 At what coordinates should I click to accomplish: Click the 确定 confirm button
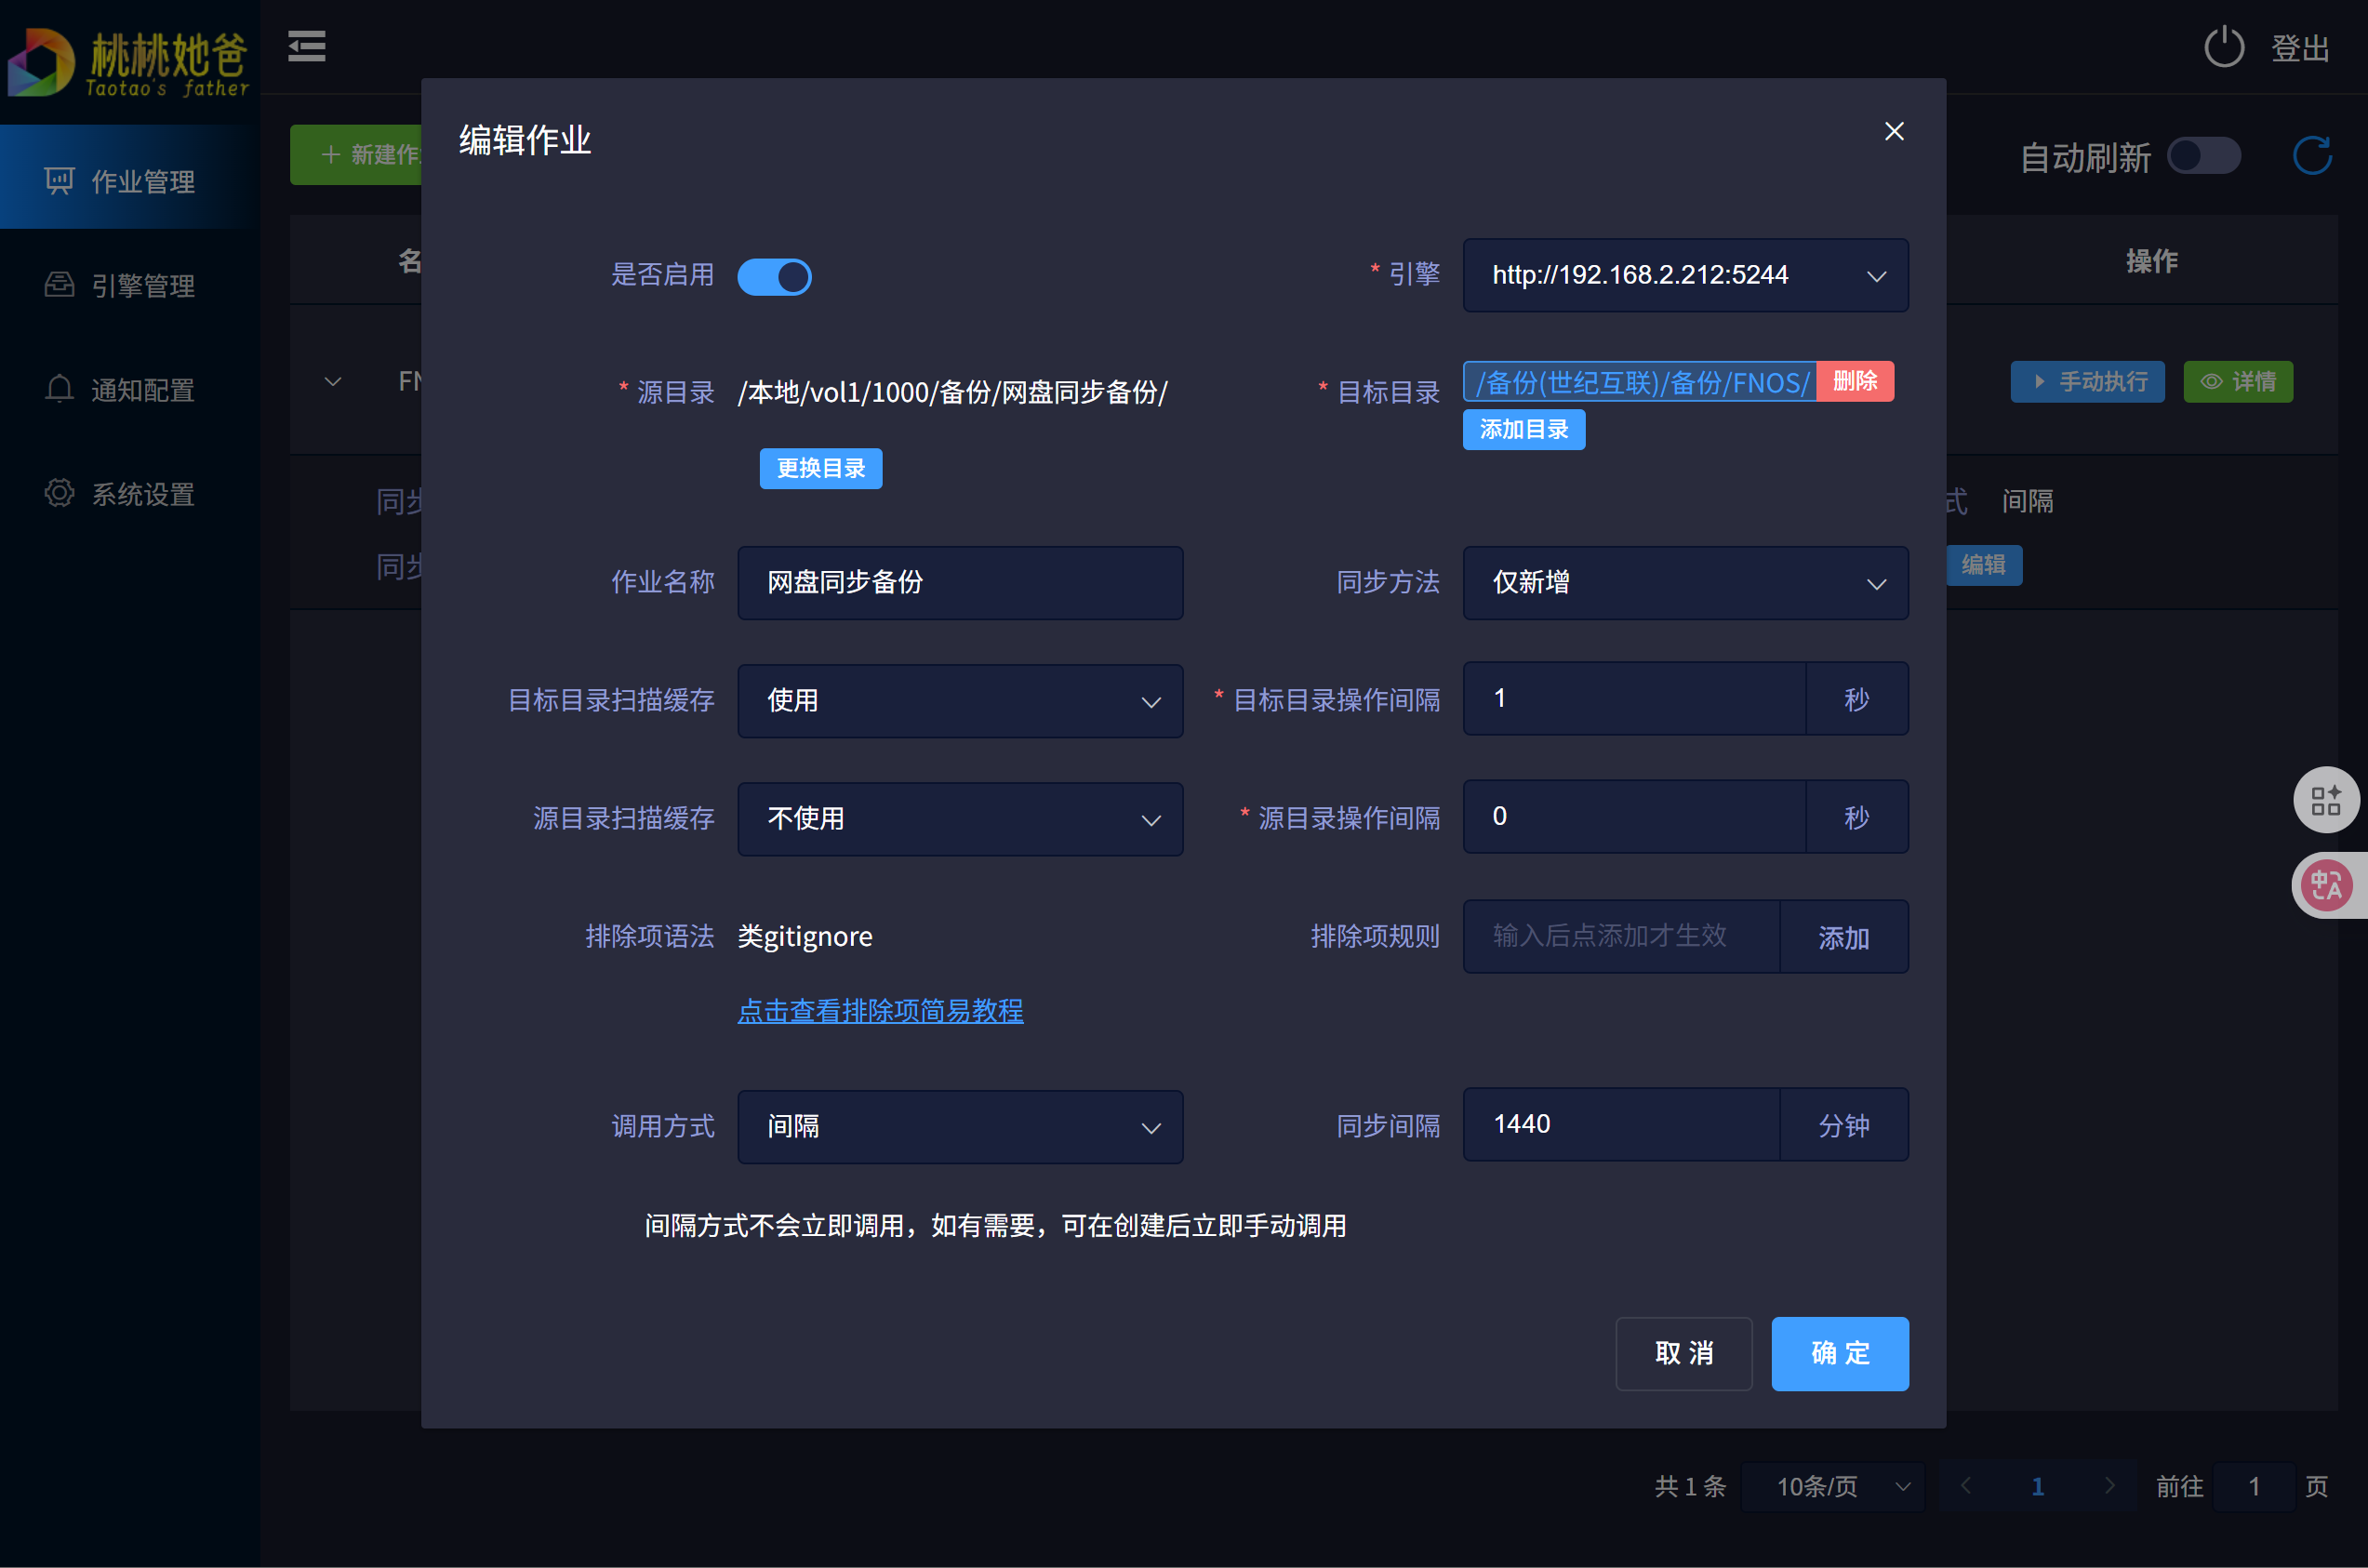point(1840,1354)
